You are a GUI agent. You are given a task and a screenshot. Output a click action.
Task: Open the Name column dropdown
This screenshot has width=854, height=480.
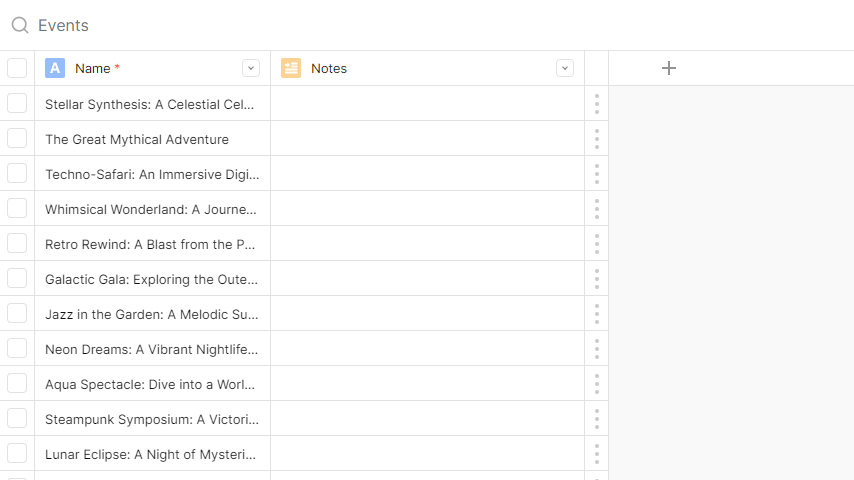click(x=251, y=68)
